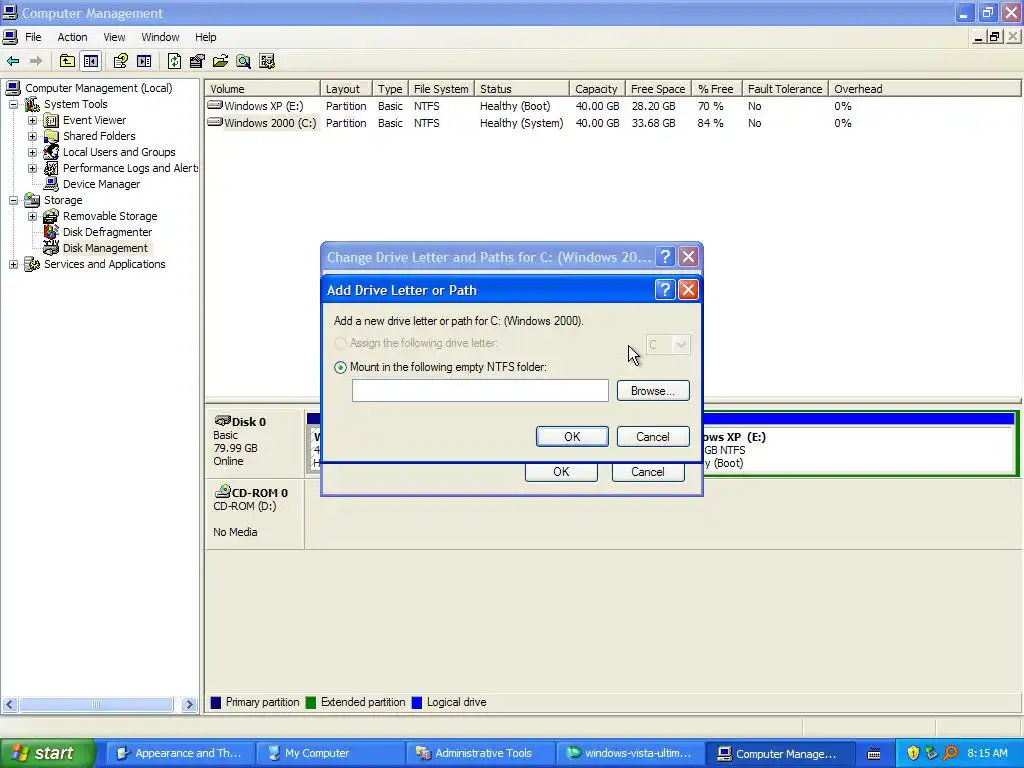Click Cancel in Add Drive Letter dialog
The height and width of the screenshot is (768, 1024).
point(653,437)
